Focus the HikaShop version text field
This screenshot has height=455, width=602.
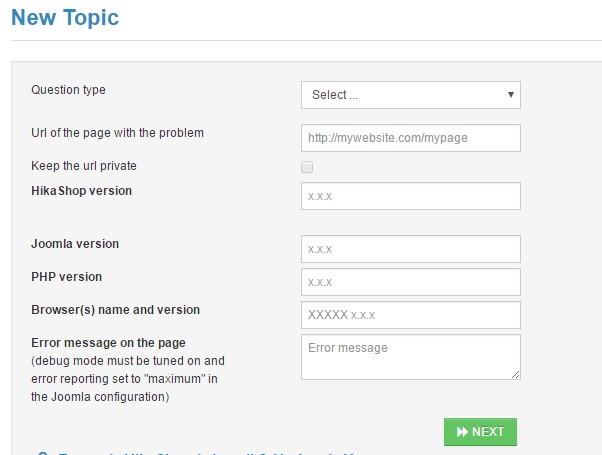[x=410, y=196]
